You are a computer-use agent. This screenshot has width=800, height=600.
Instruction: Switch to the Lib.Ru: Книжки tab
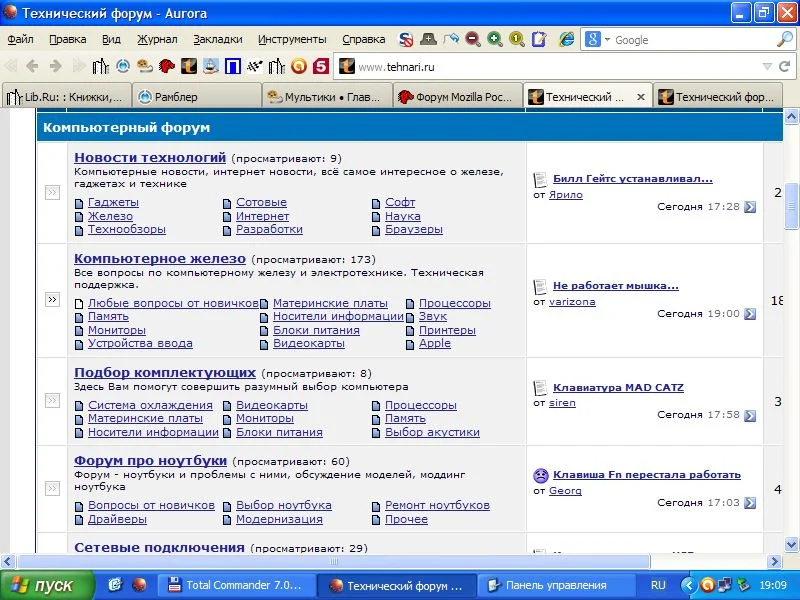(x=66, y=96)
